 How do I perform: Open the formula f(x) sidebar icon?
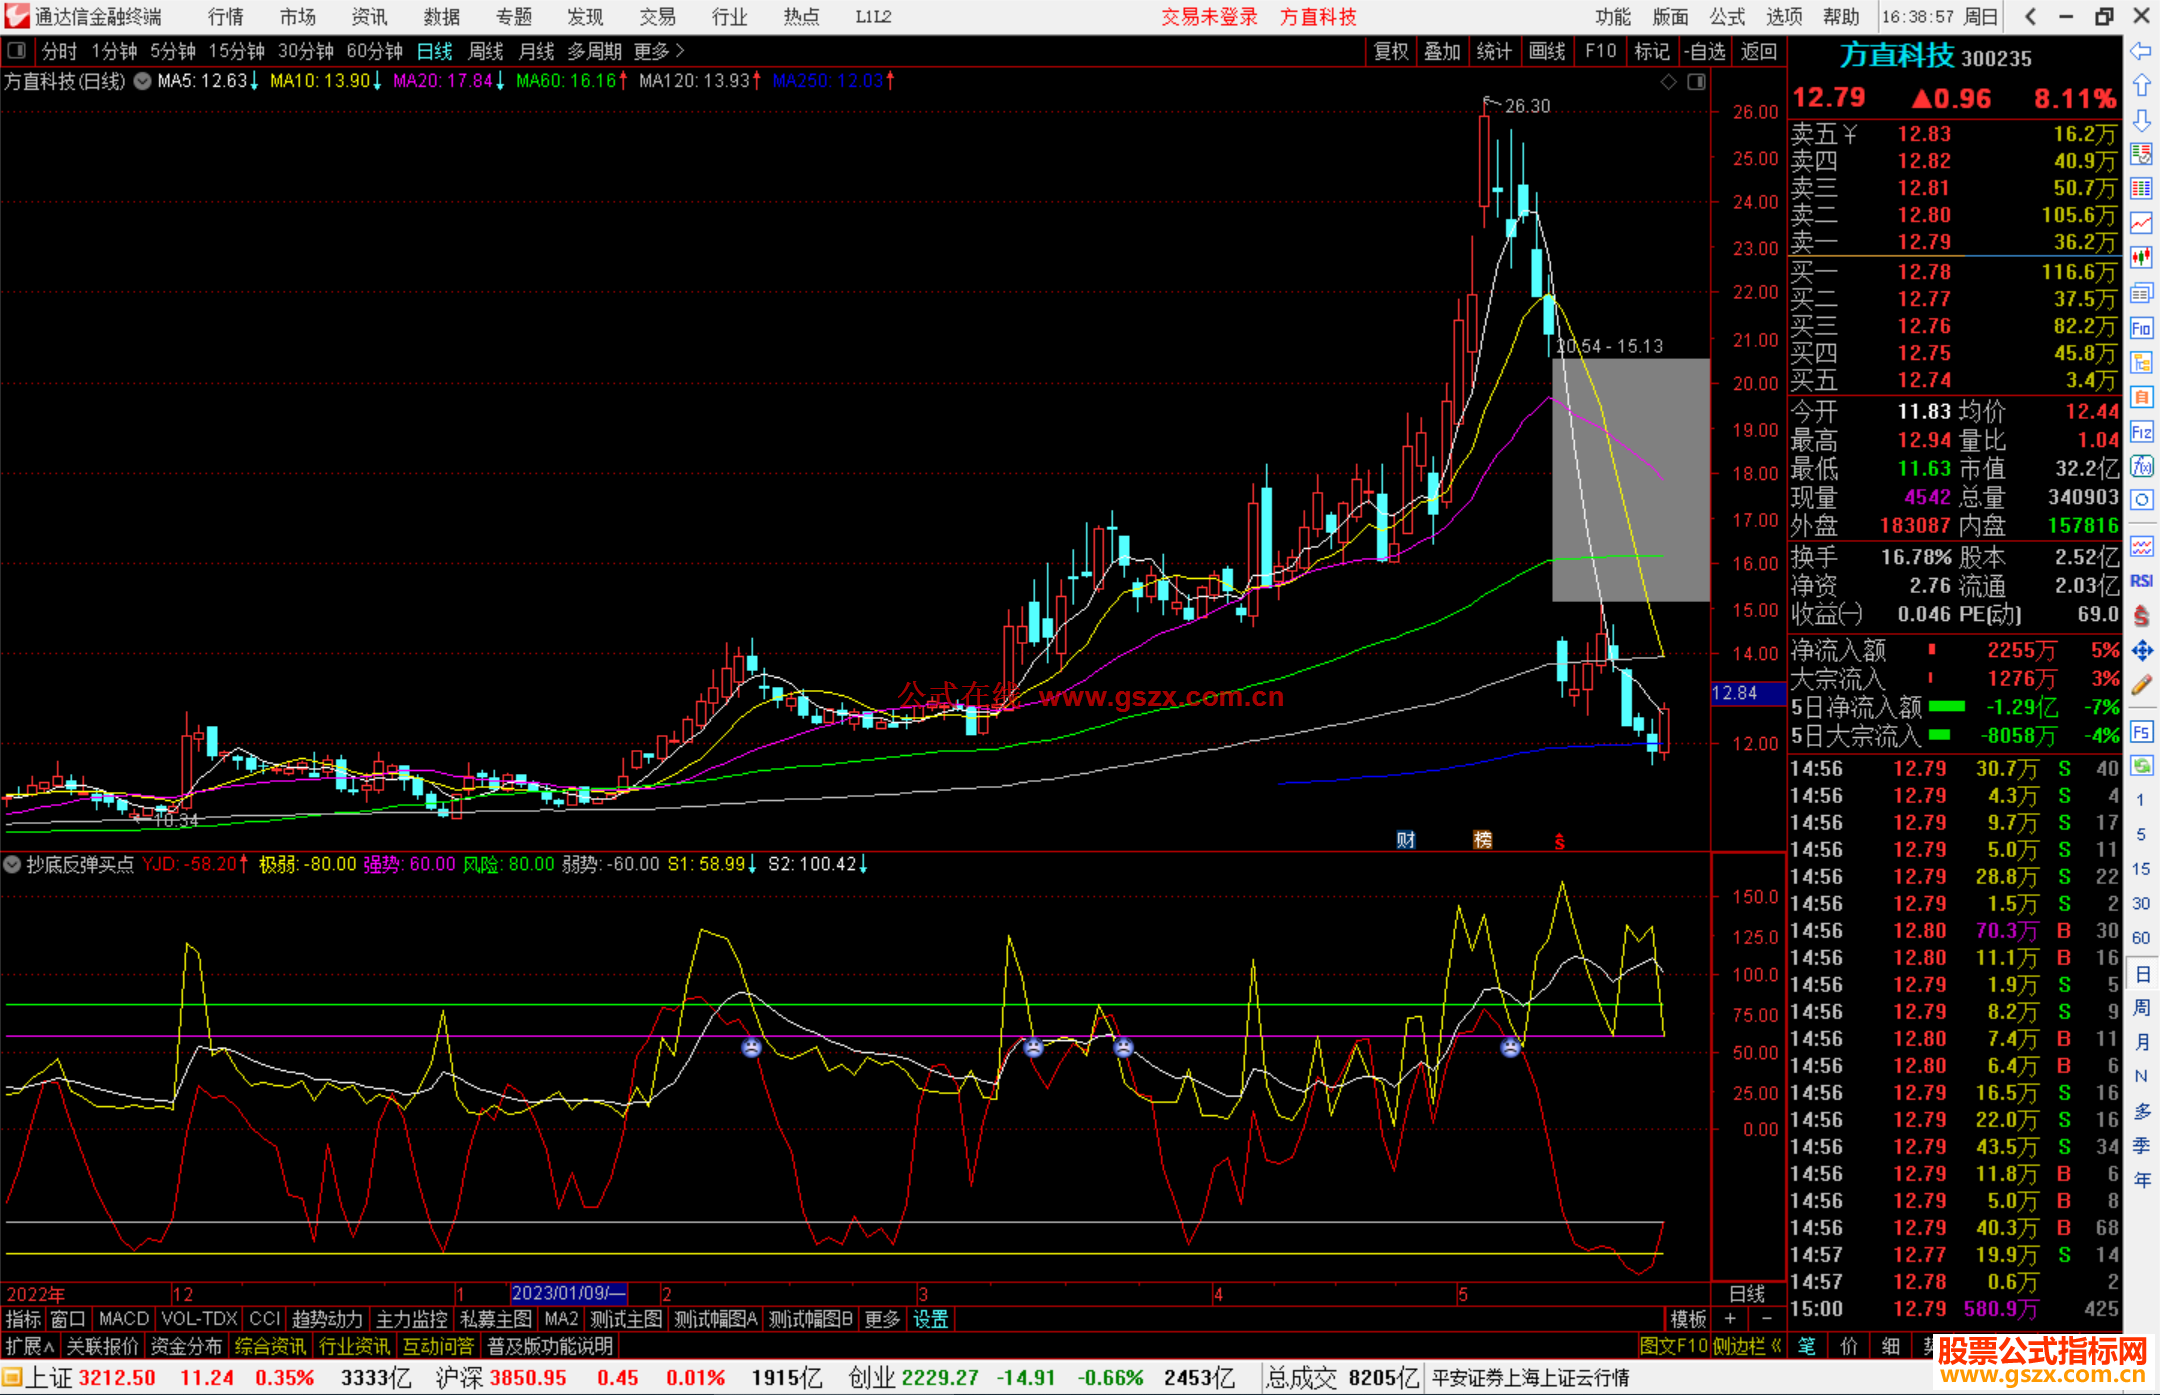point(2141,466)
